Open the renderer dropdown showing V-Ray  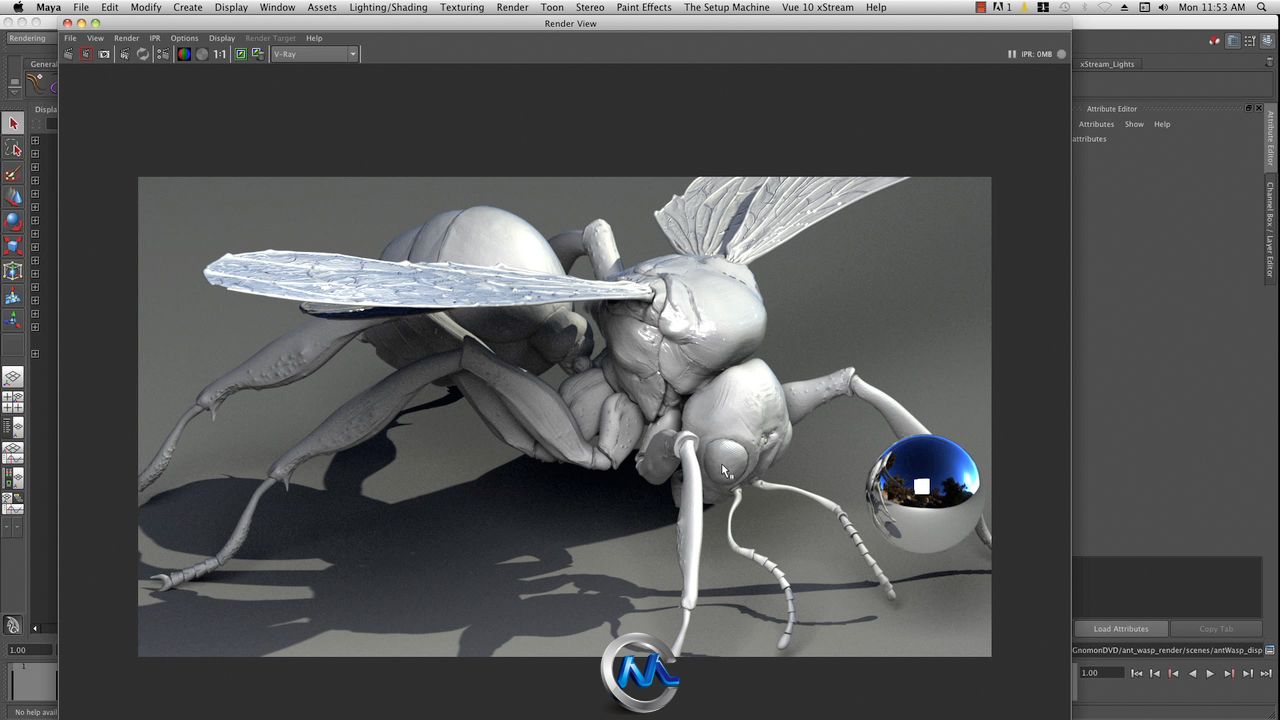point(314,54)
